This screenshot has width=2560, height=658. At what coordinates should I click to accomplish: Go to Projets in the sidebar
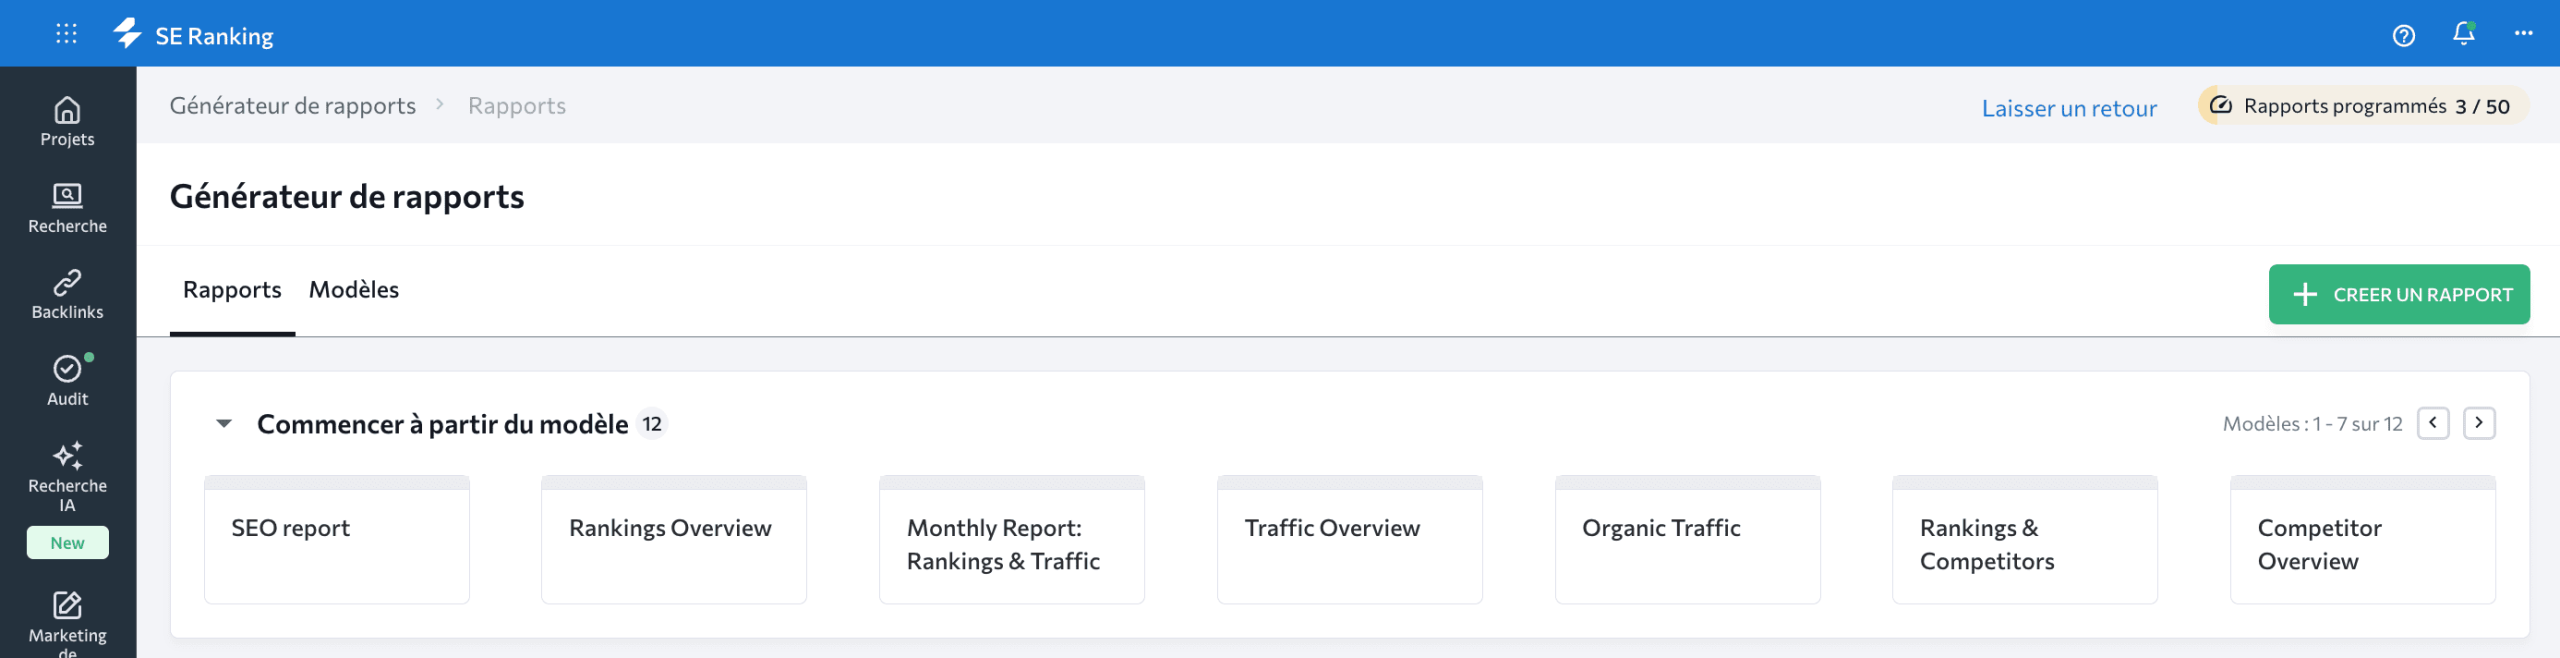pos(67,122)
